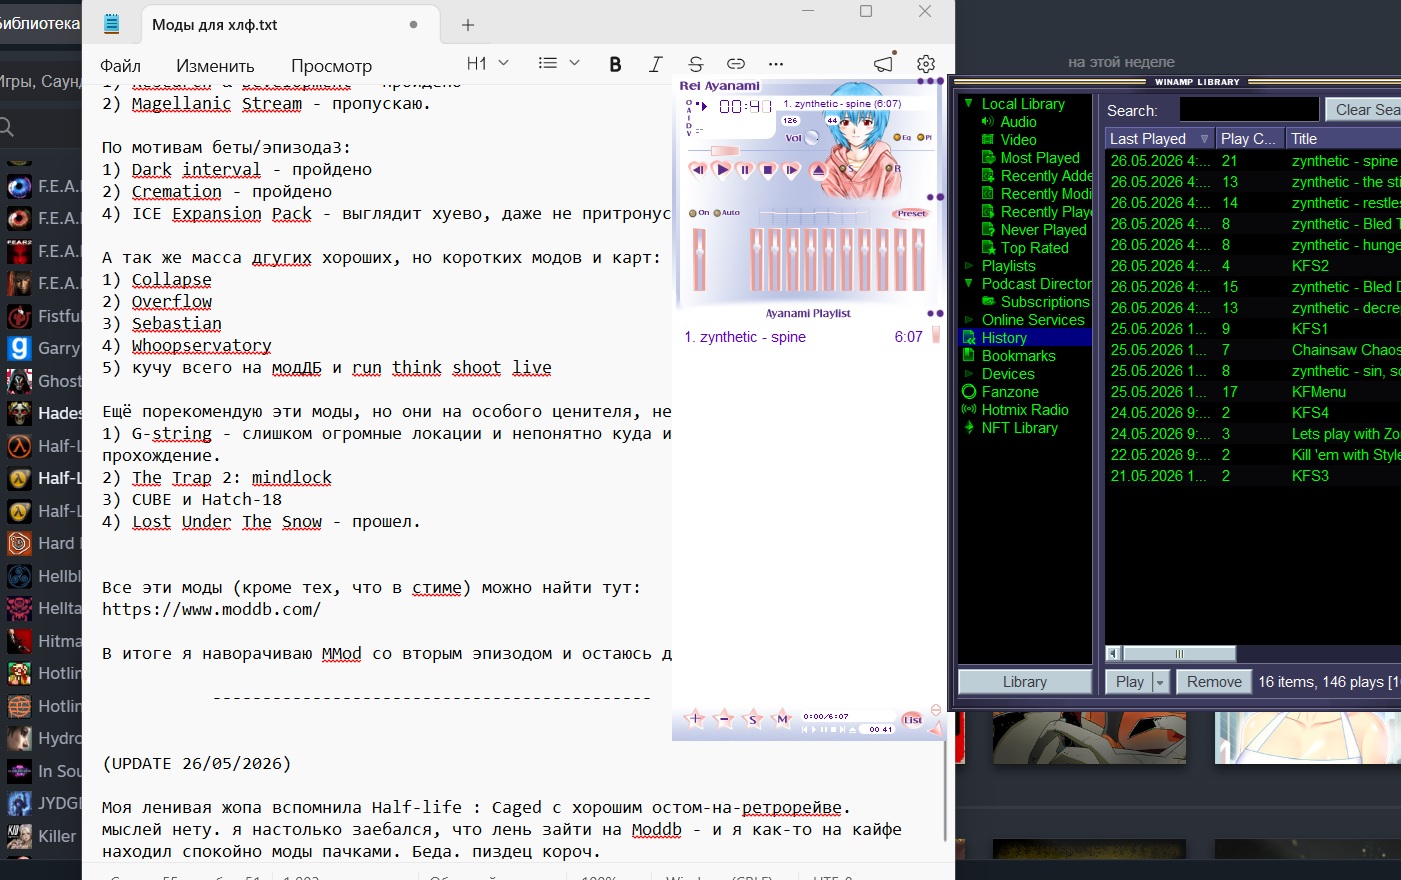1401x880 pixels.
Task: Toggle Winamp equalizer window with Eq button
Action: (900, 137)
